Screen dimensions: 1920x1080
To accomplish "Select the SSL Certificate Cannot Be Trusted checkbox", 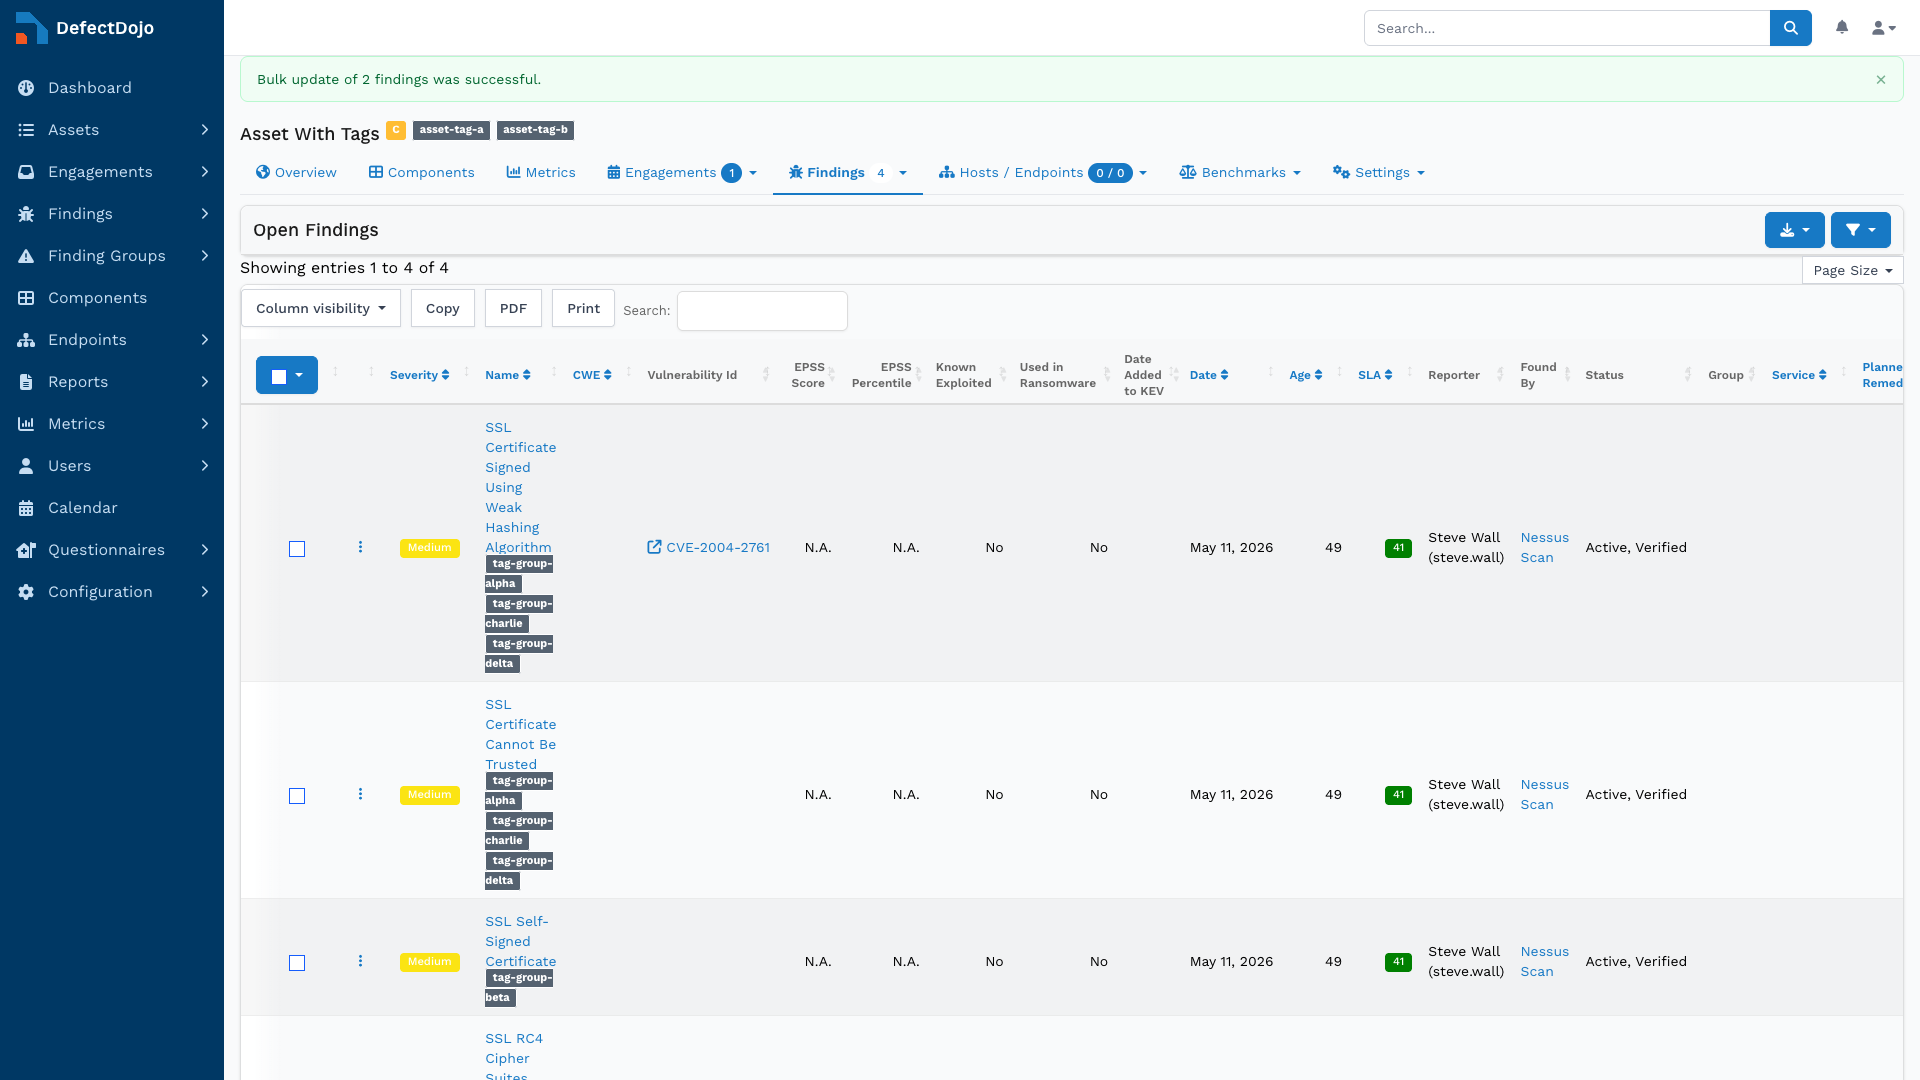I will [297, 796].
